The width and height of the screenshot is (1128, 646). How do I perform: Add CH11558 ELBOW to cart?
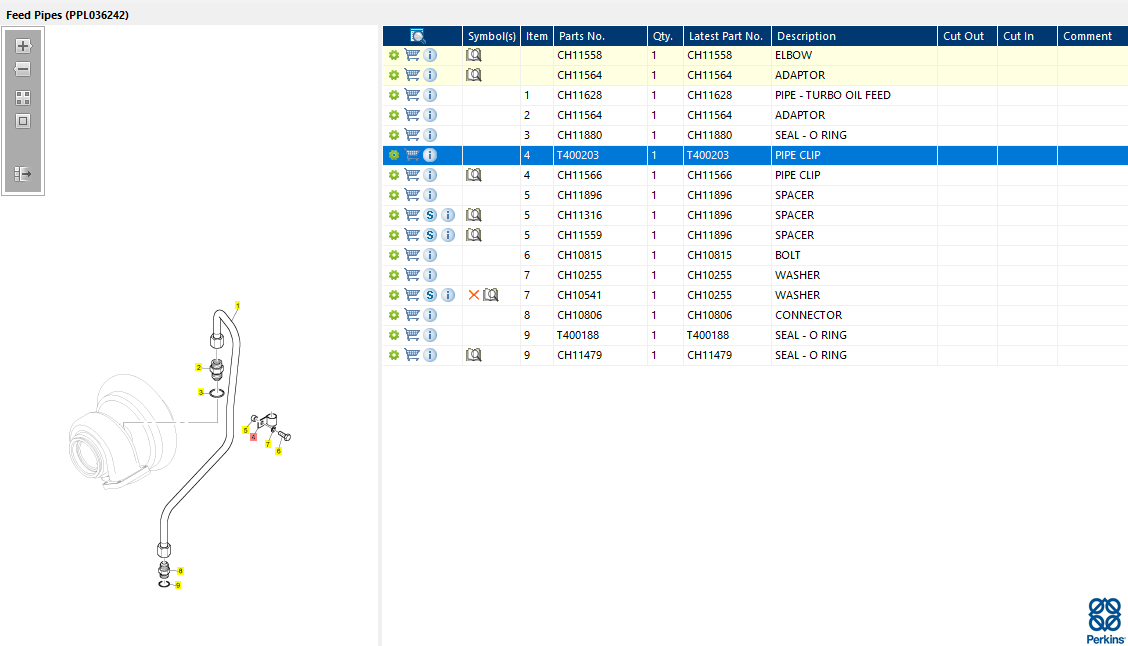(412, 55)
